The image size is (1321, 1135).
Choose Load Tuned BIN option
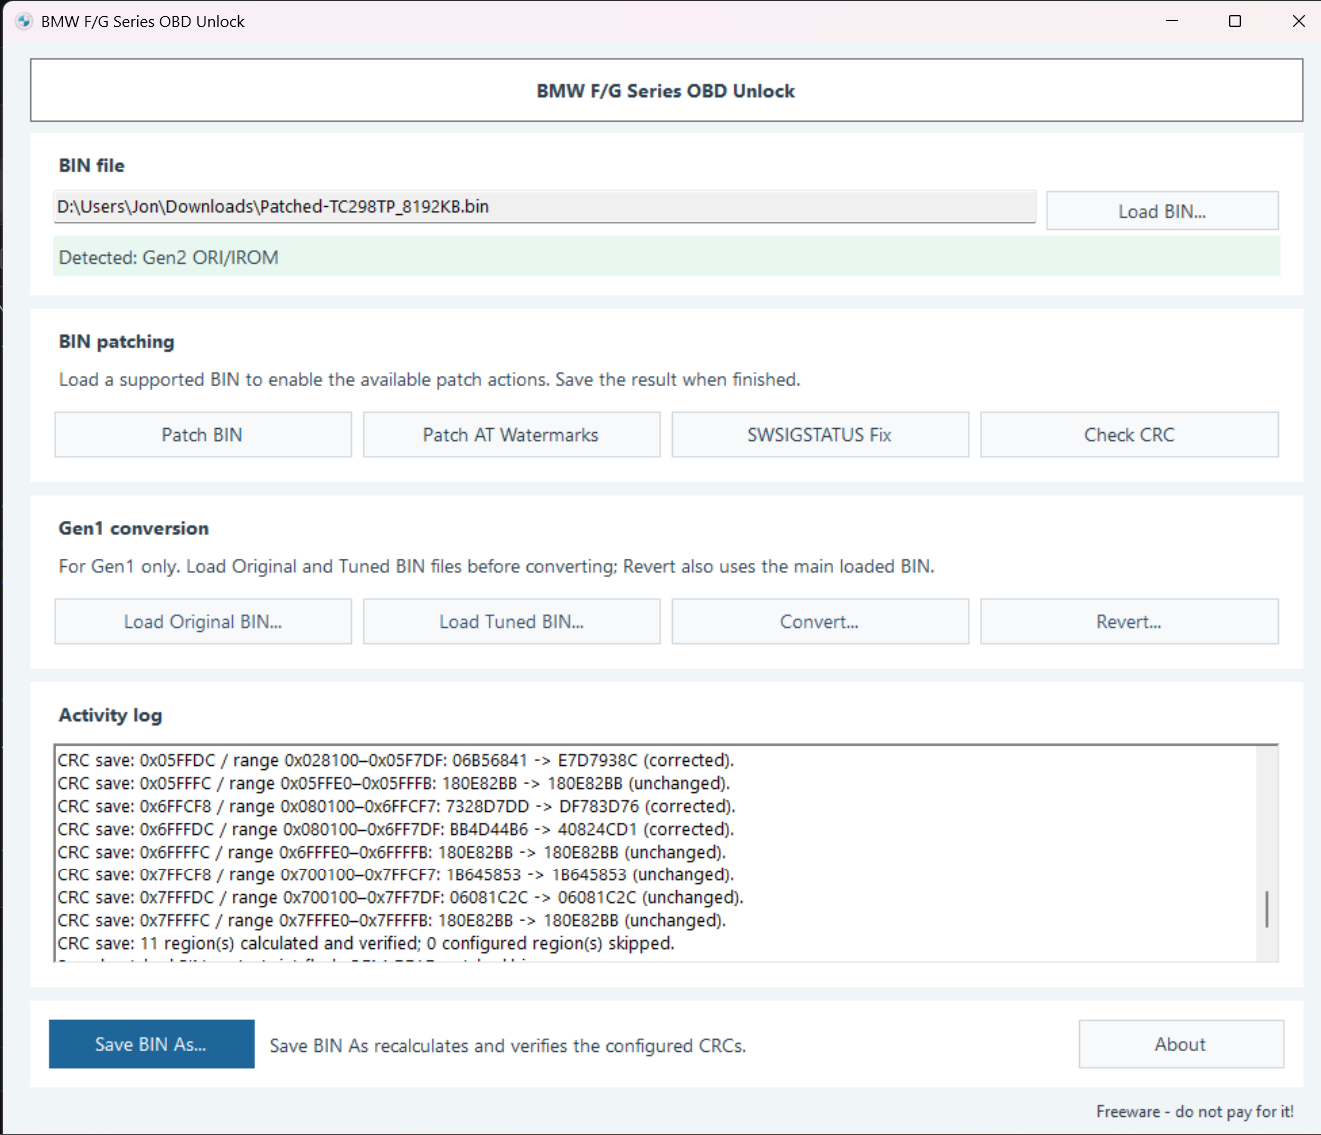[x=511, y=622]
